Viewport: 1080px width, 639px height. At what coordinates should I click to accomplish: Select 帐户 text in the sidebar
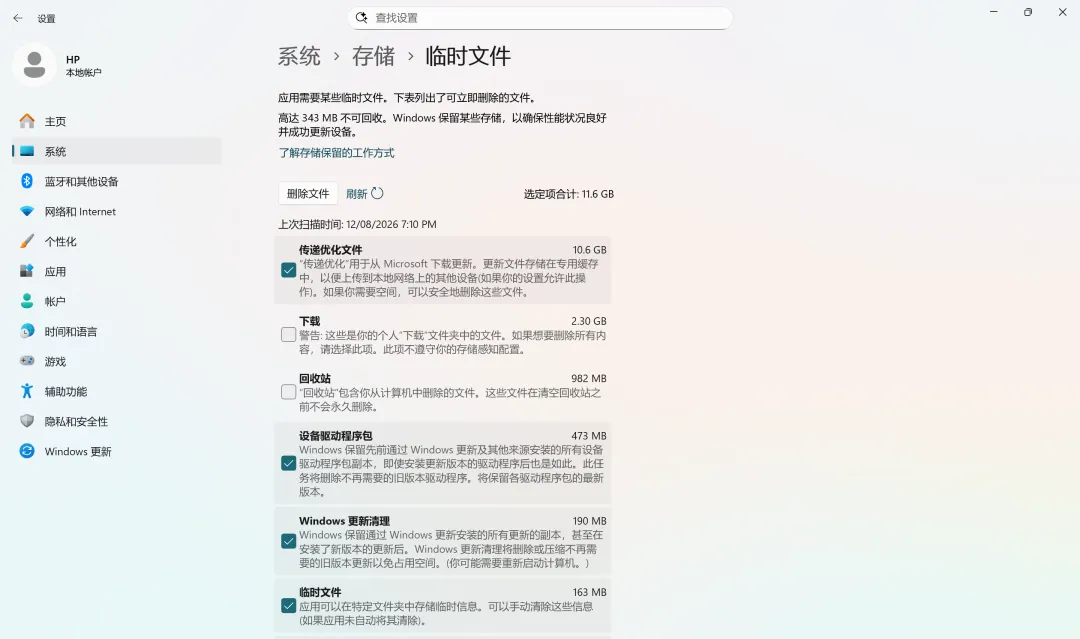pyautogui.click(x=55, y=302)
